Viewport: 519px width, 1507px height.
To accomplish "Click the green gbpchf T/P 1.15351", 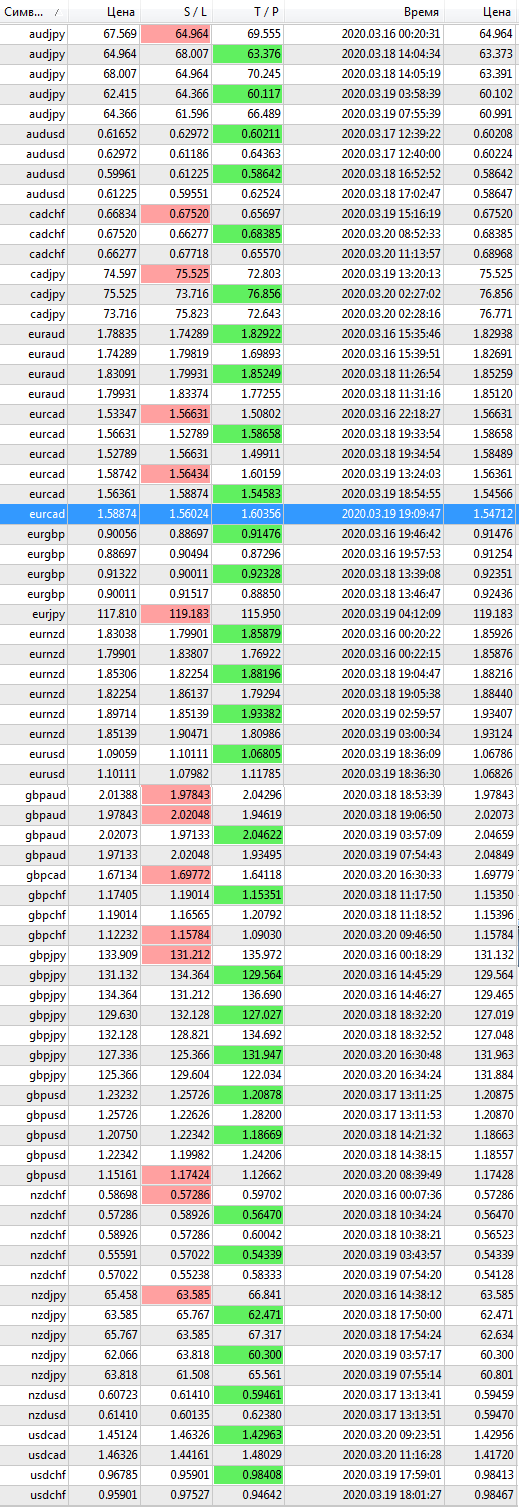I will click(249, 894).
